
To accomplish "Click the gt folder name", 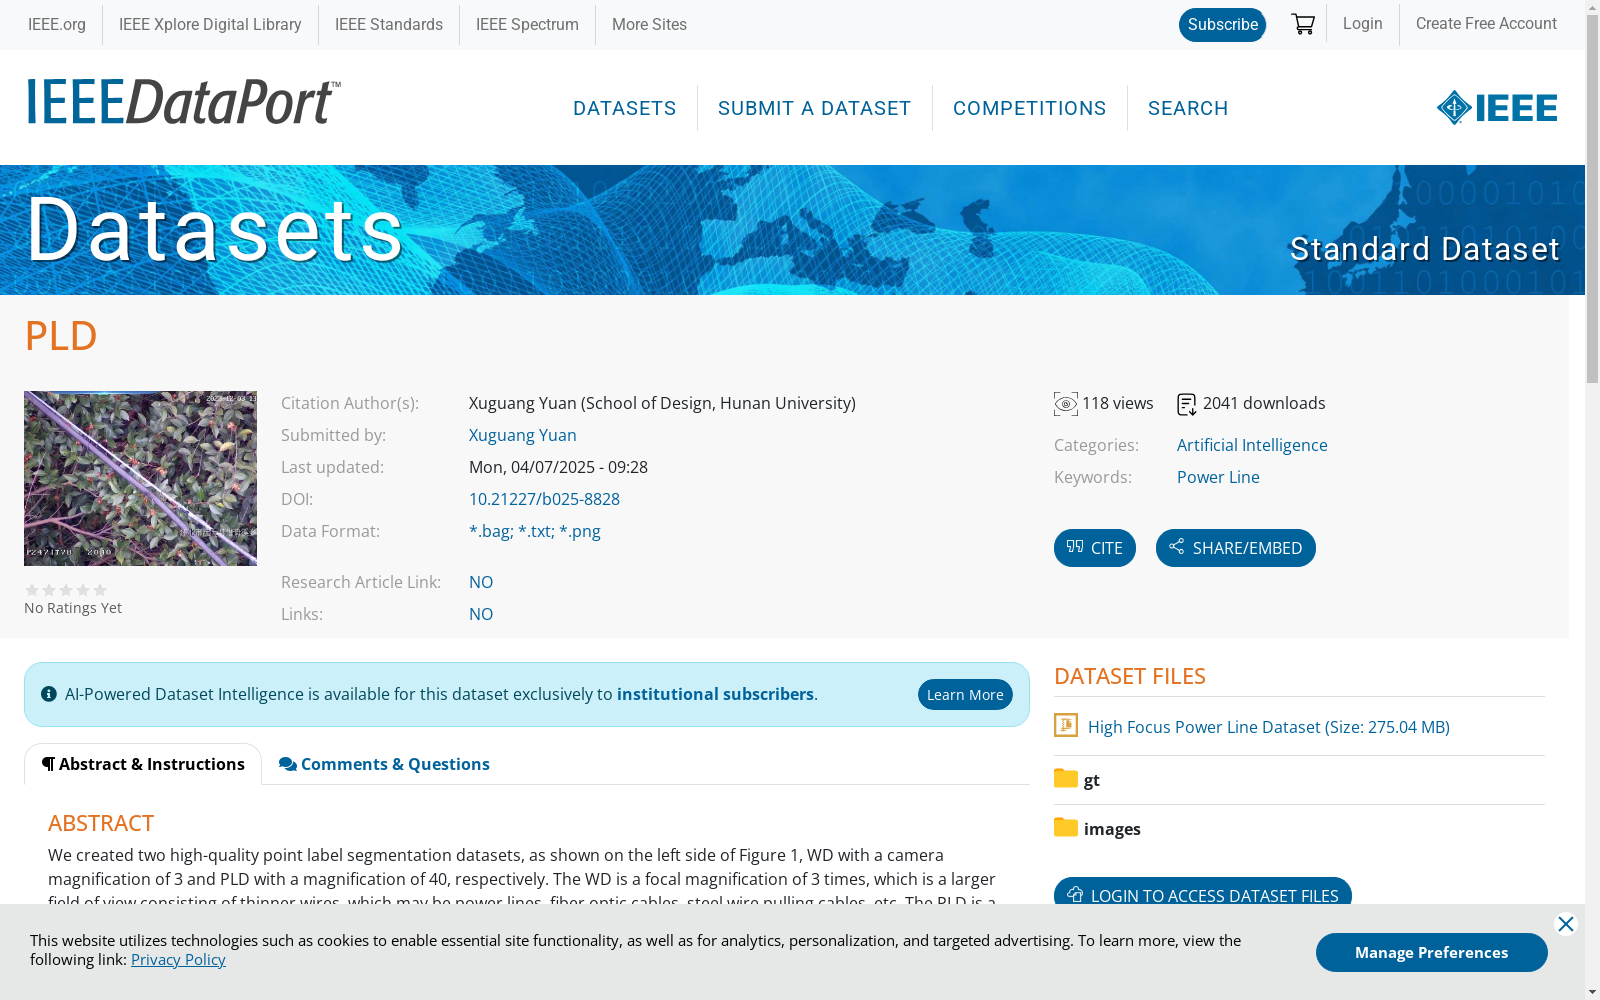I will (x=1092, y=780).
